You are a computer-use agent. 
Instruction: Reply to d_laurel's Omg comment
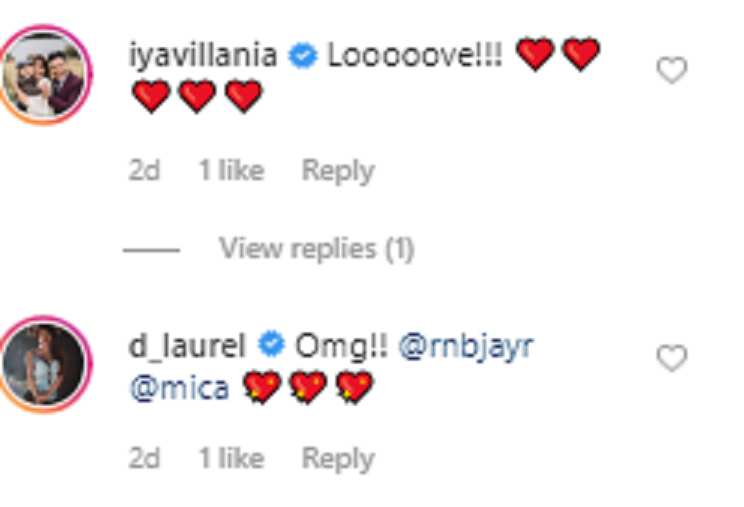[x=338, y=460]
